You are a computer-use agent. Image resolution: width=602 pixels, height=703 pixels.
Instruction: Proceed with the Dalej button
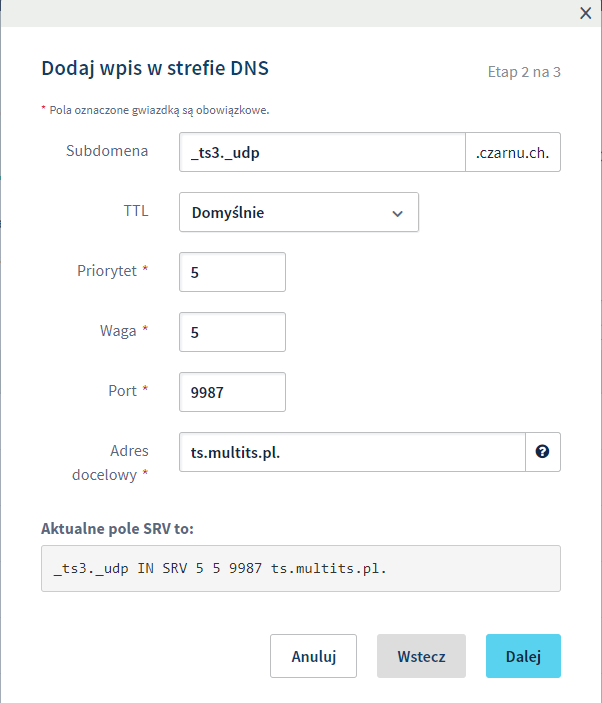tap(523, 656)
